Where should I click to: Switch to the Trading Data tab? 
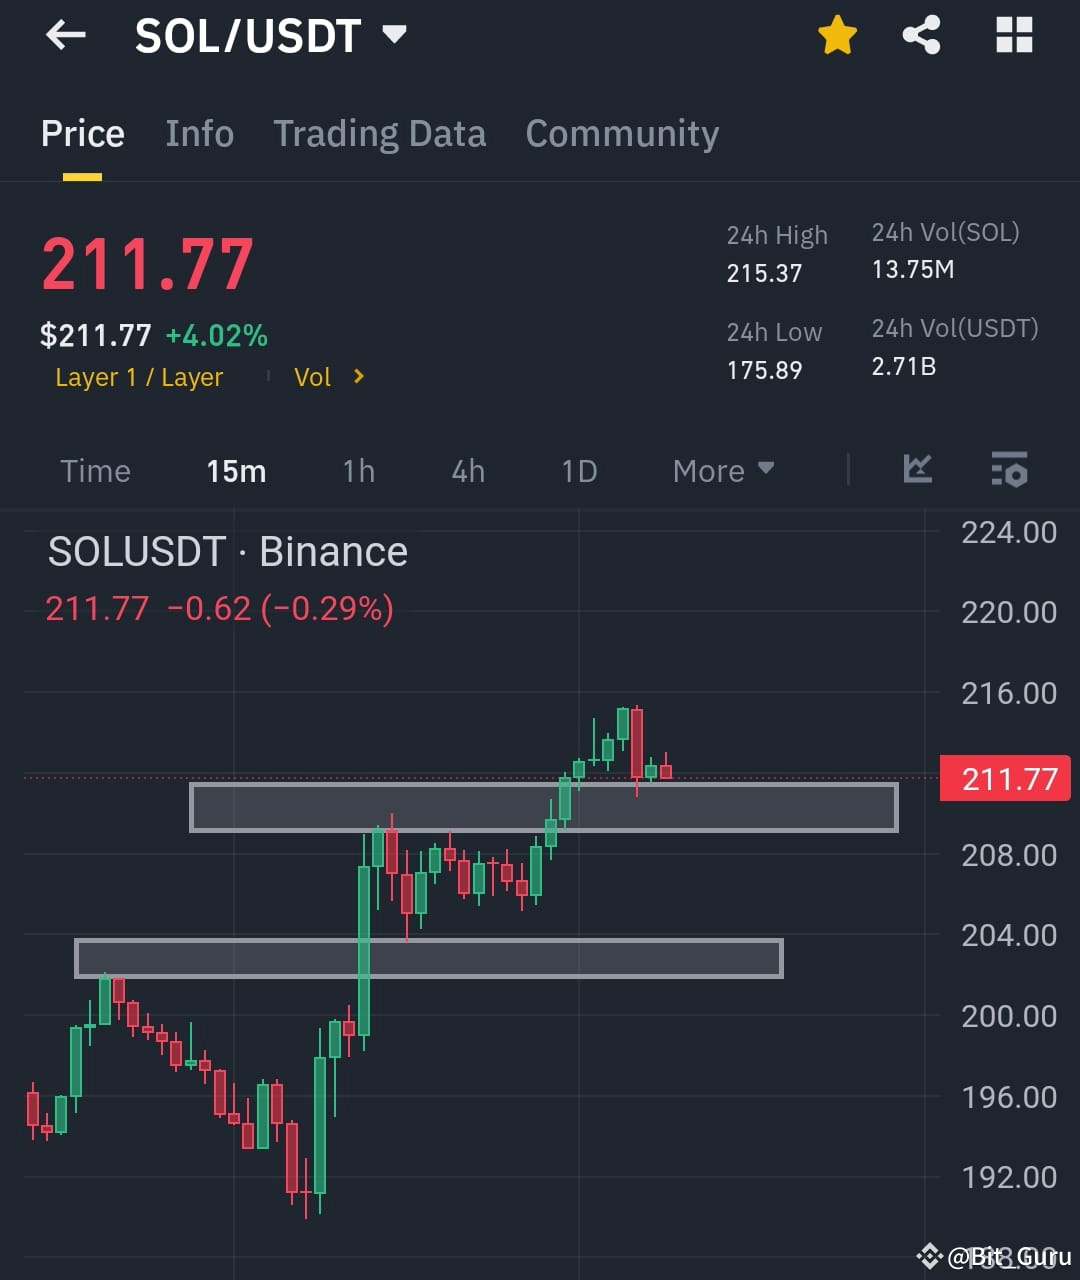(380, 133)
